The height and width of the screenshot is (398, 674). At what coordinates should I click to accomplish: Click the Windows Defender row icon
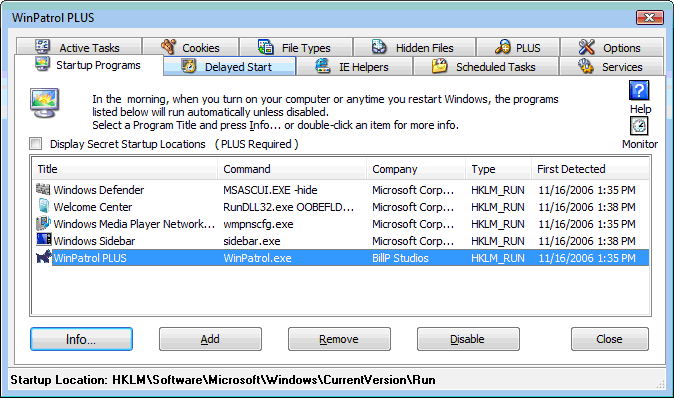43,189
